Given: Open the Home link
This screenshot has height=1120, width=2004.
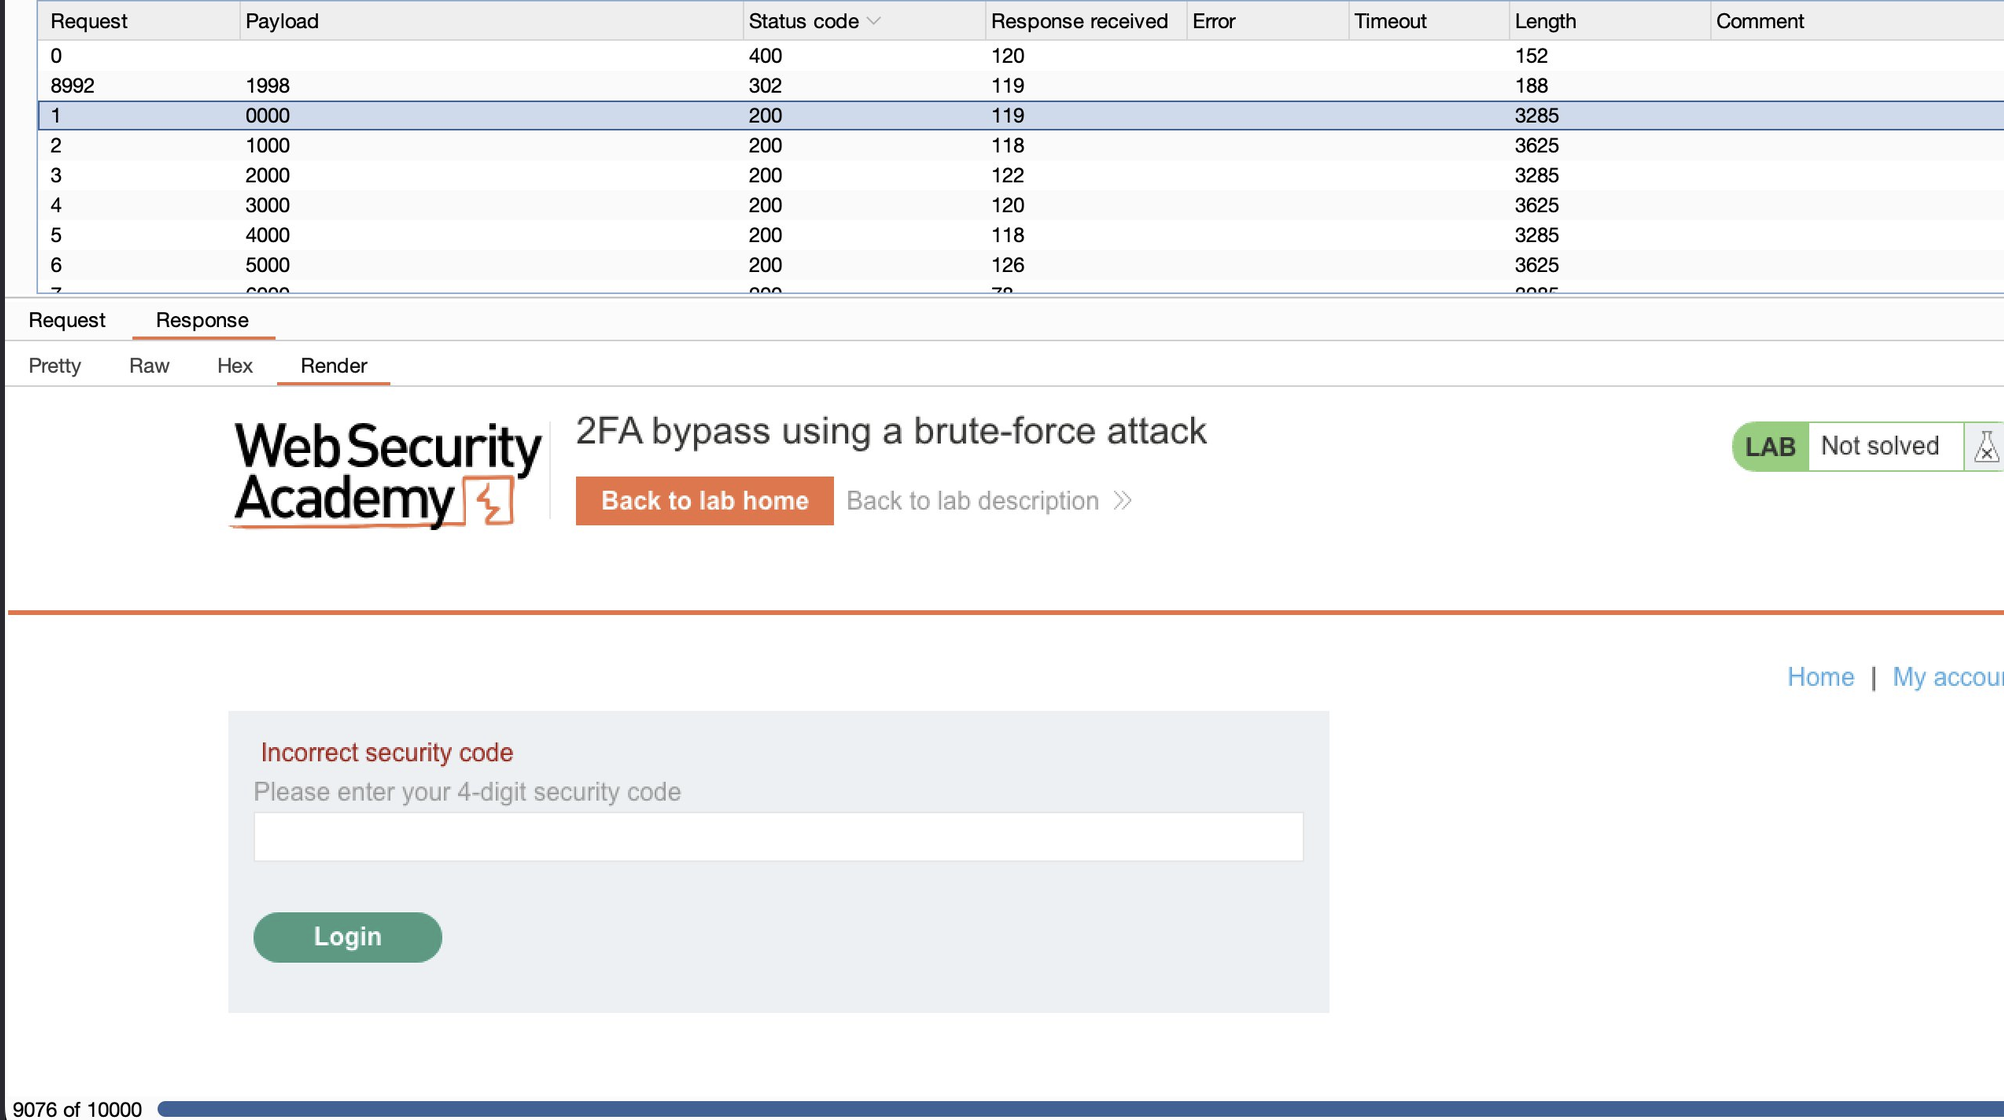Looking at the screenshot, I should point(1820,677).
